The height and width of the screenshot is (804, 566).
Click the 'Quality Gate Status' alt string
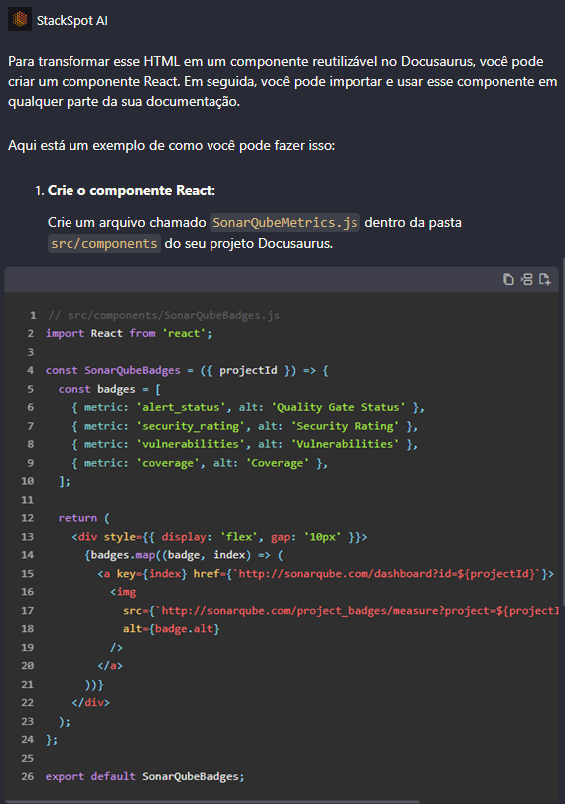(x=338, y=407)
